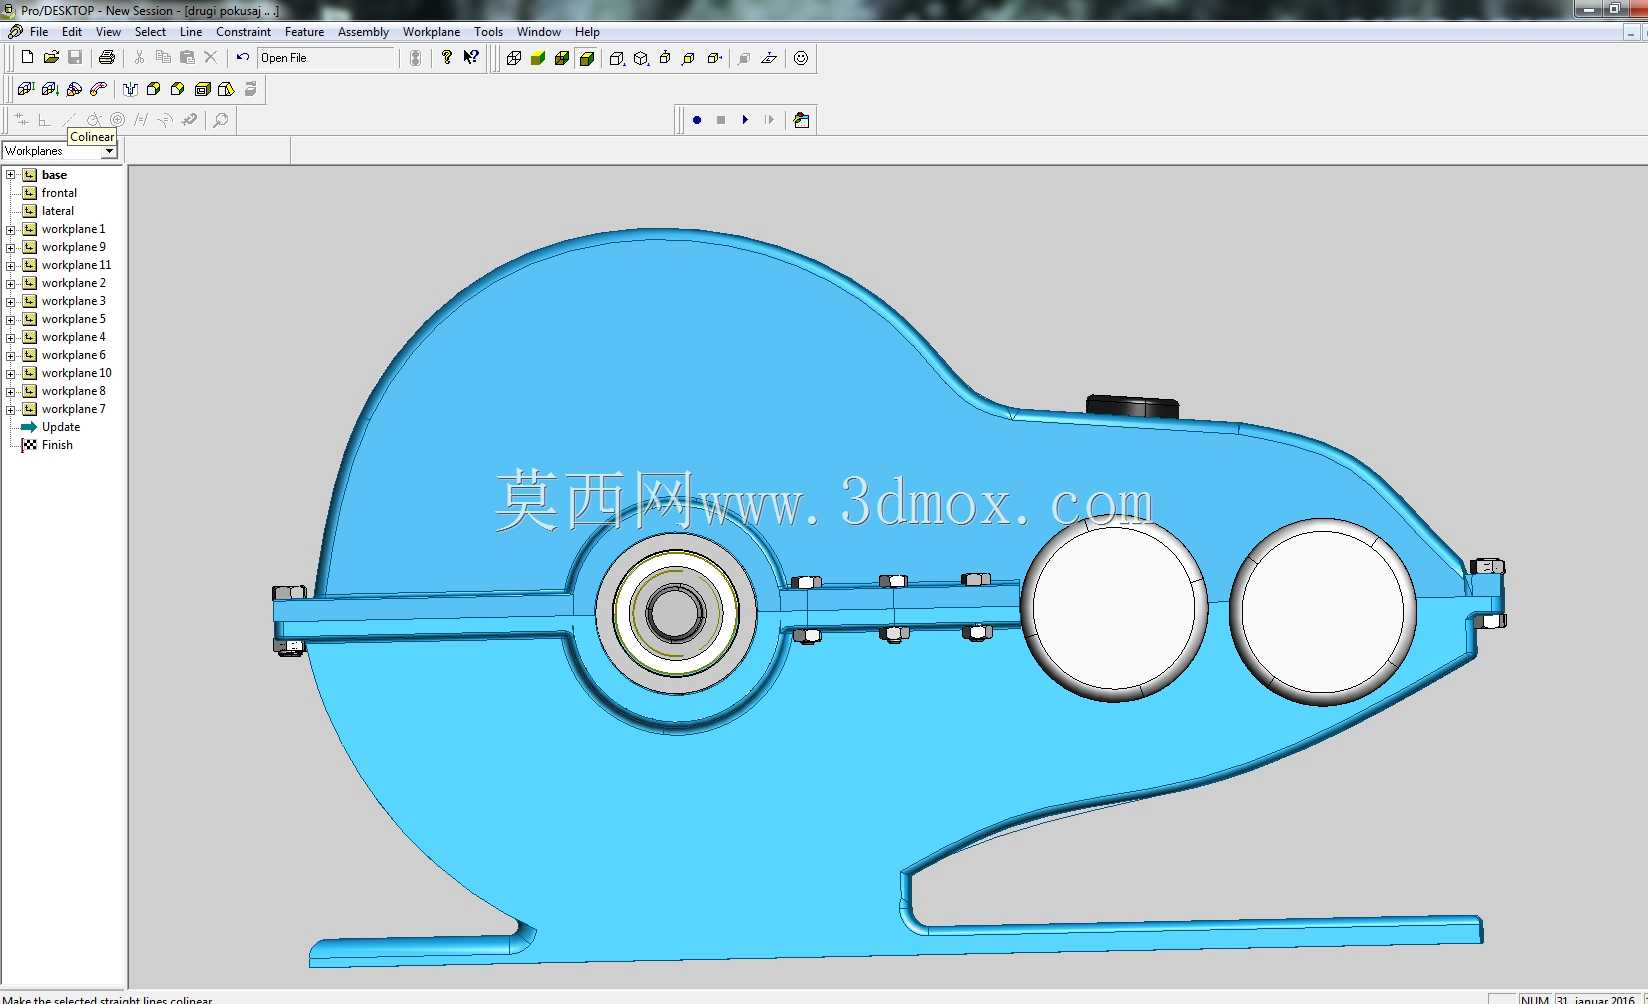This screenshot has height=1004, width=1648.
Task: Select the Round Edges feature icon
Action: [x=154, y=89]
